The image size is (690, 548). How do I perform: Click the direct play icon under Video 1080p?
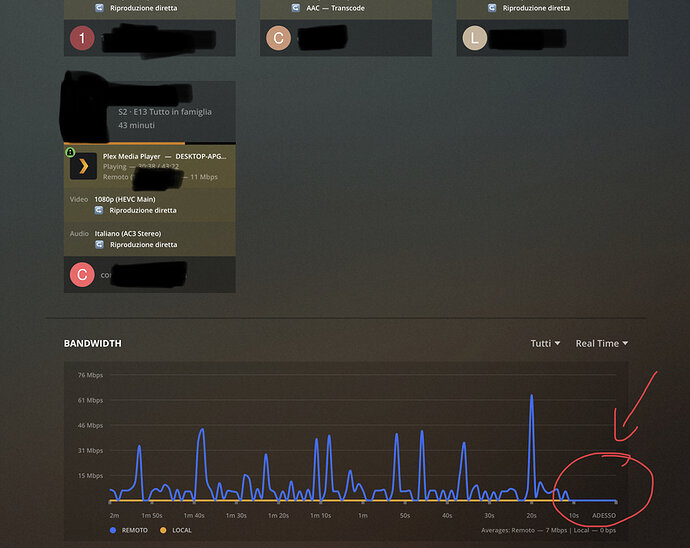(x=99, y=210)
